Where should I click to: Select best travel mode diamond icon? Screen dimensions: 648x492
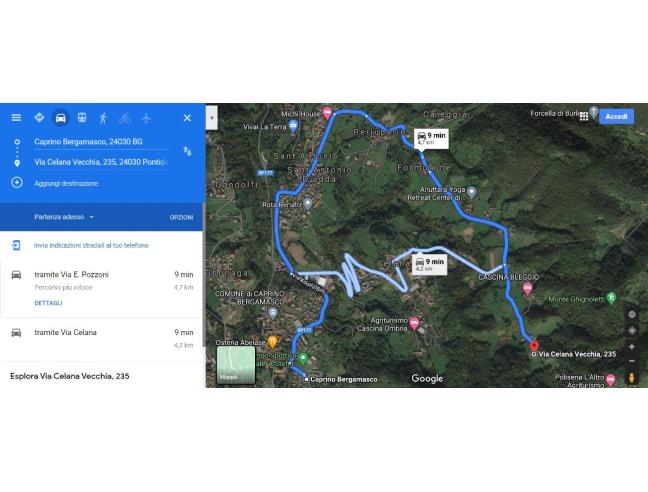39,118
